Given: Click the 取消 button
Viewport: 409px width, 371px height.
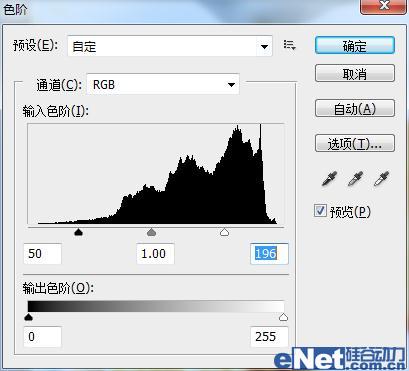Looking at the screenshot, I should (x=355, y=73).
